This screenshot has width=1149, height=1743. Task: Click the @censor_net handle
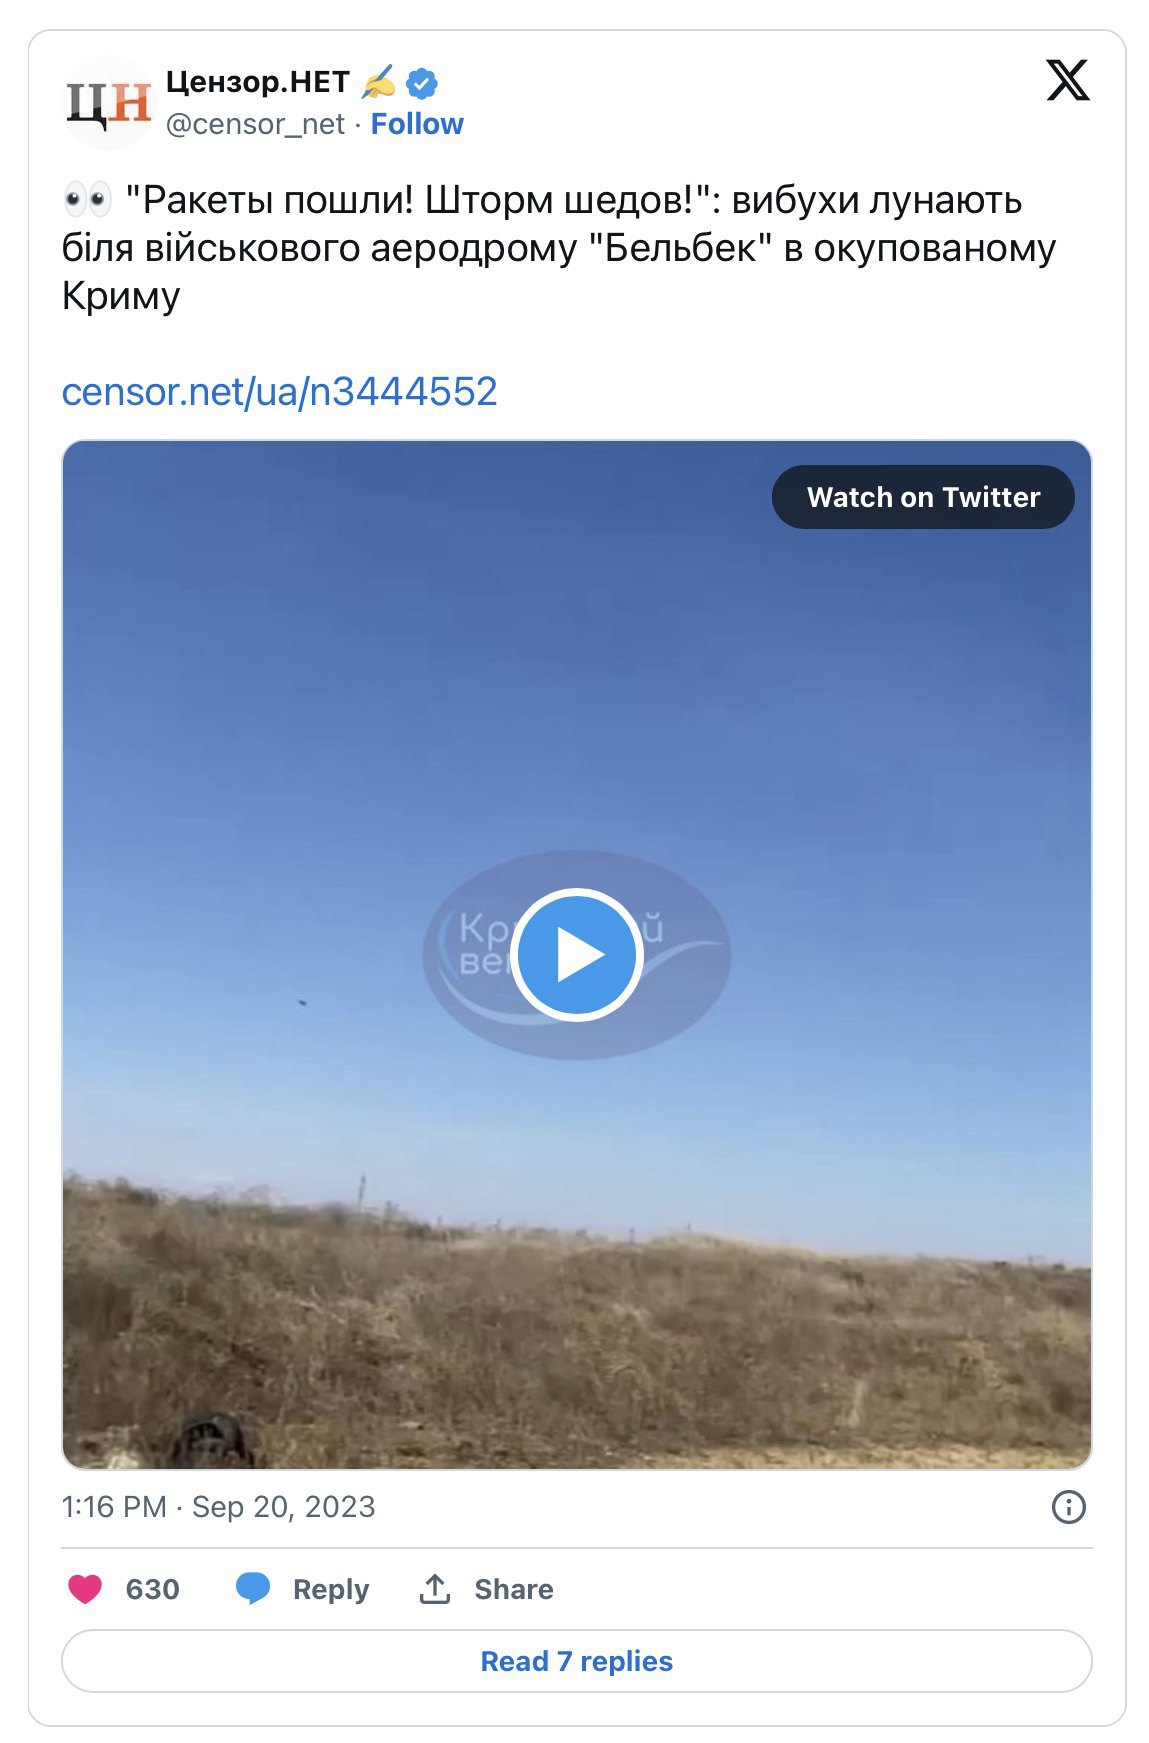pos(255,124)
